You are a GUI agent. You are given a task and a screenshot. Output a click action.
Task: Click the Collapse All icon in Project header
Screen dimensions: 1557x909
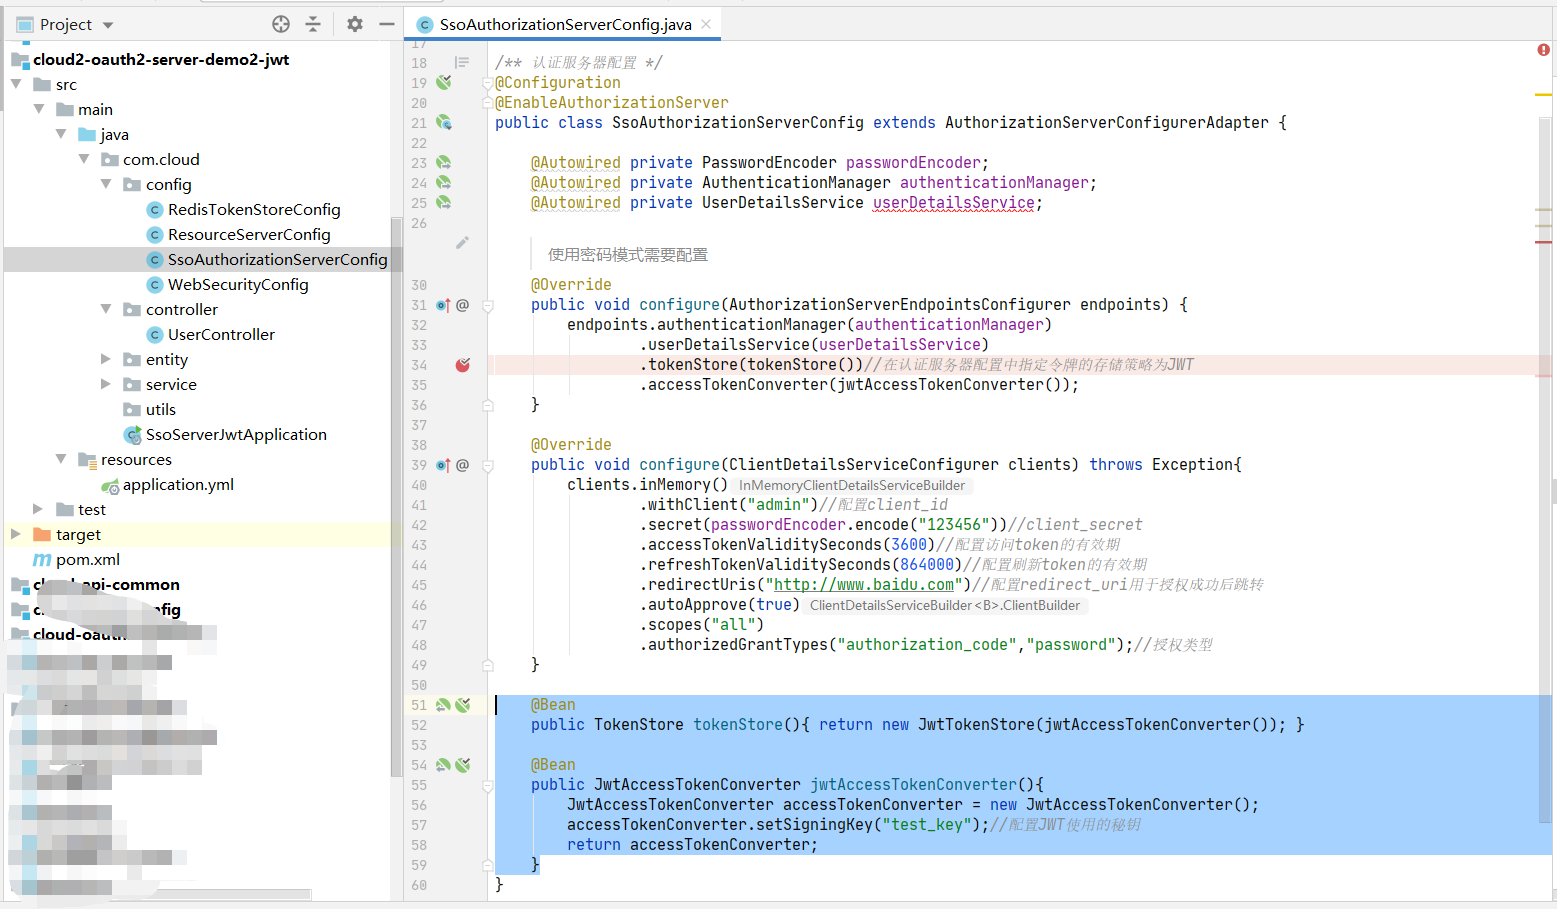pos(313,24)
